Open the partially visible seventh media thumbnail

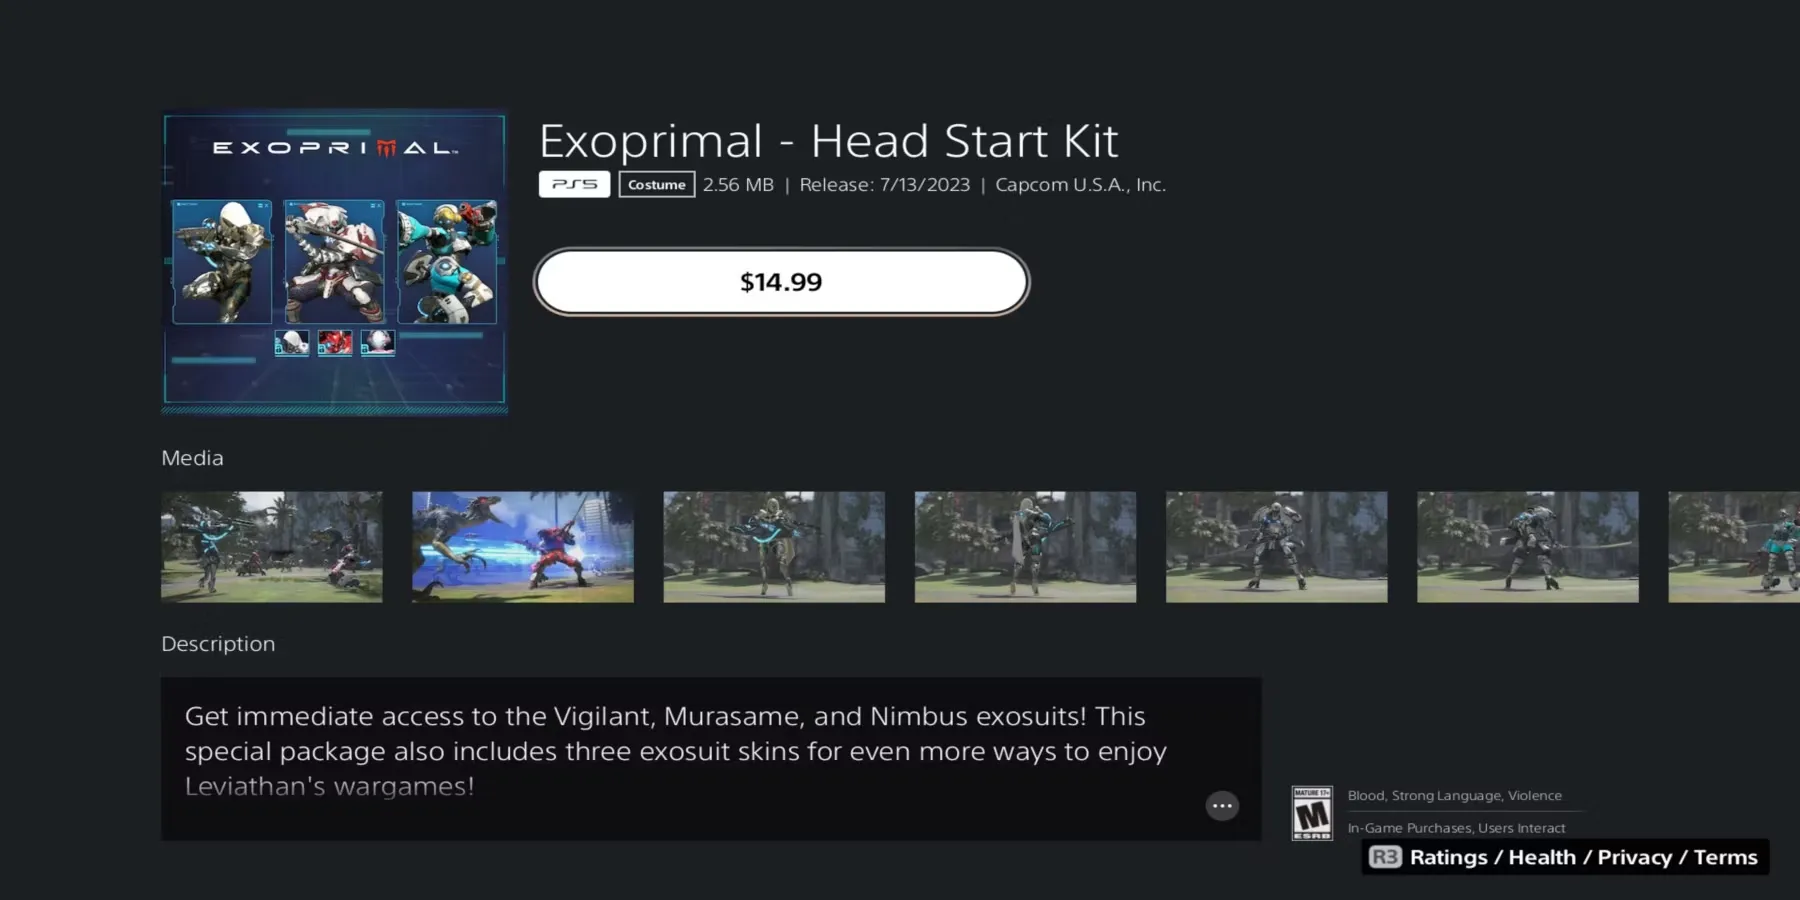1734,547
